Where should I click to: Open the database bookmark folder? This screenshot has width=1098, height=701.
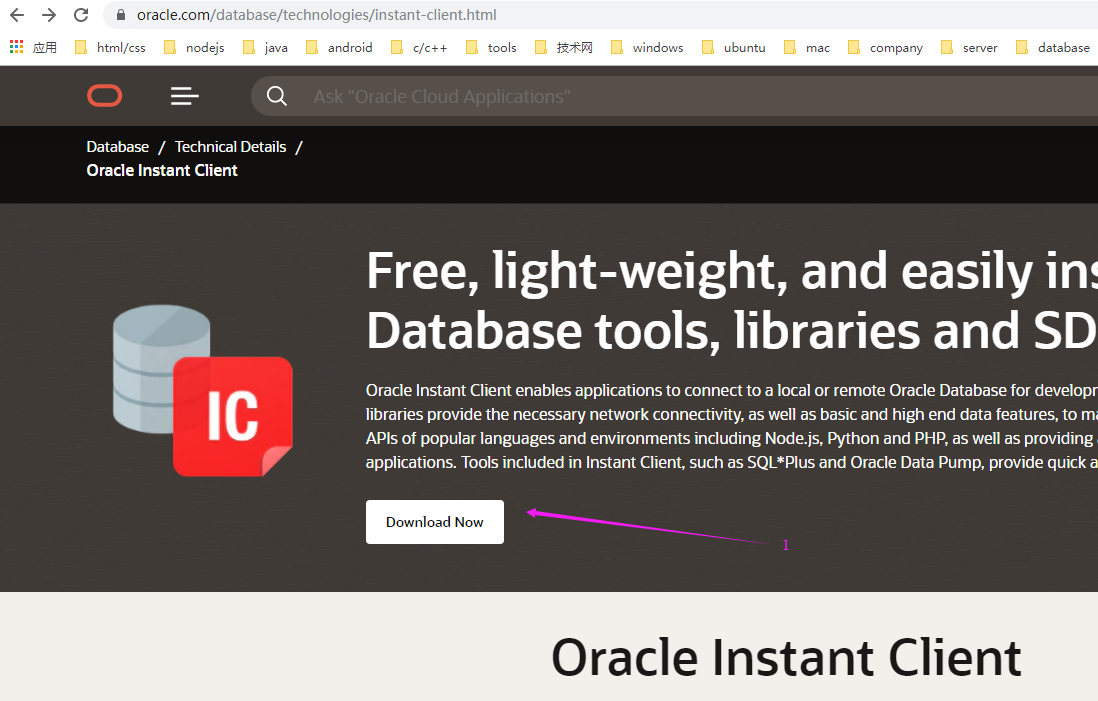(x=1053, y=47)
